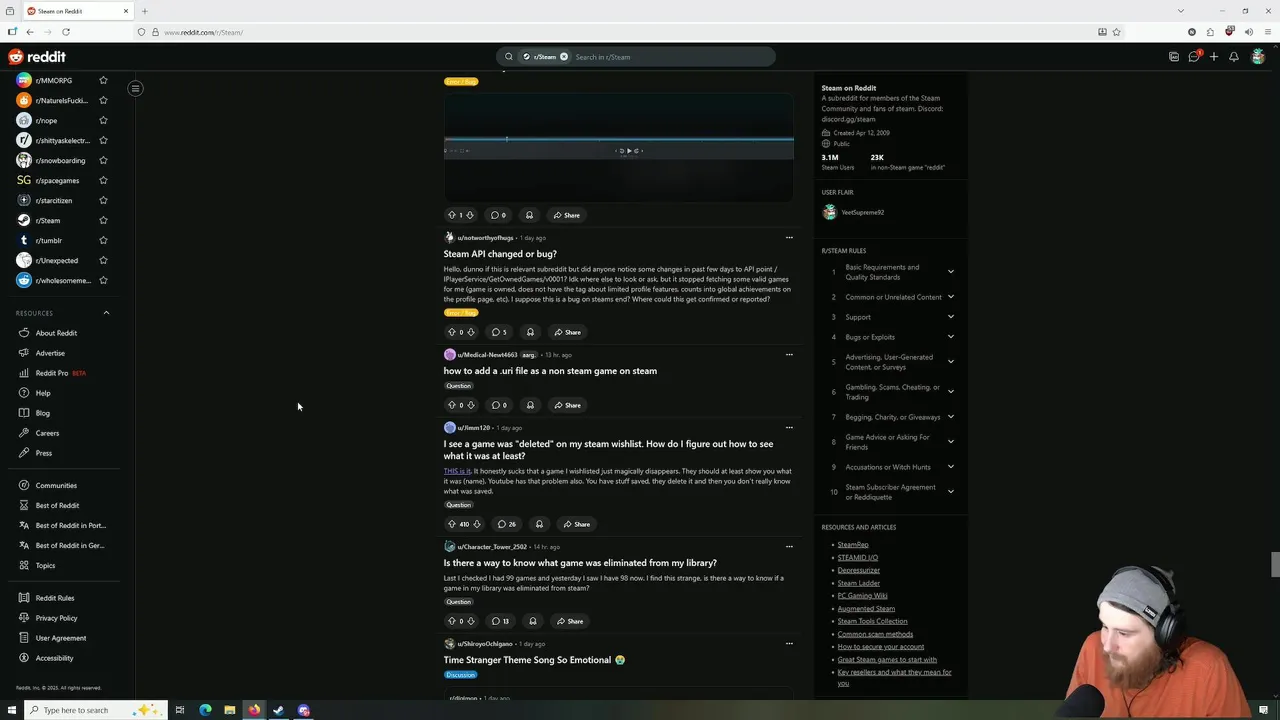The height and width of the screenshot is (720, 1280).
Task: Open the Reddit chat icon in header
Action: pos(1194,57)
